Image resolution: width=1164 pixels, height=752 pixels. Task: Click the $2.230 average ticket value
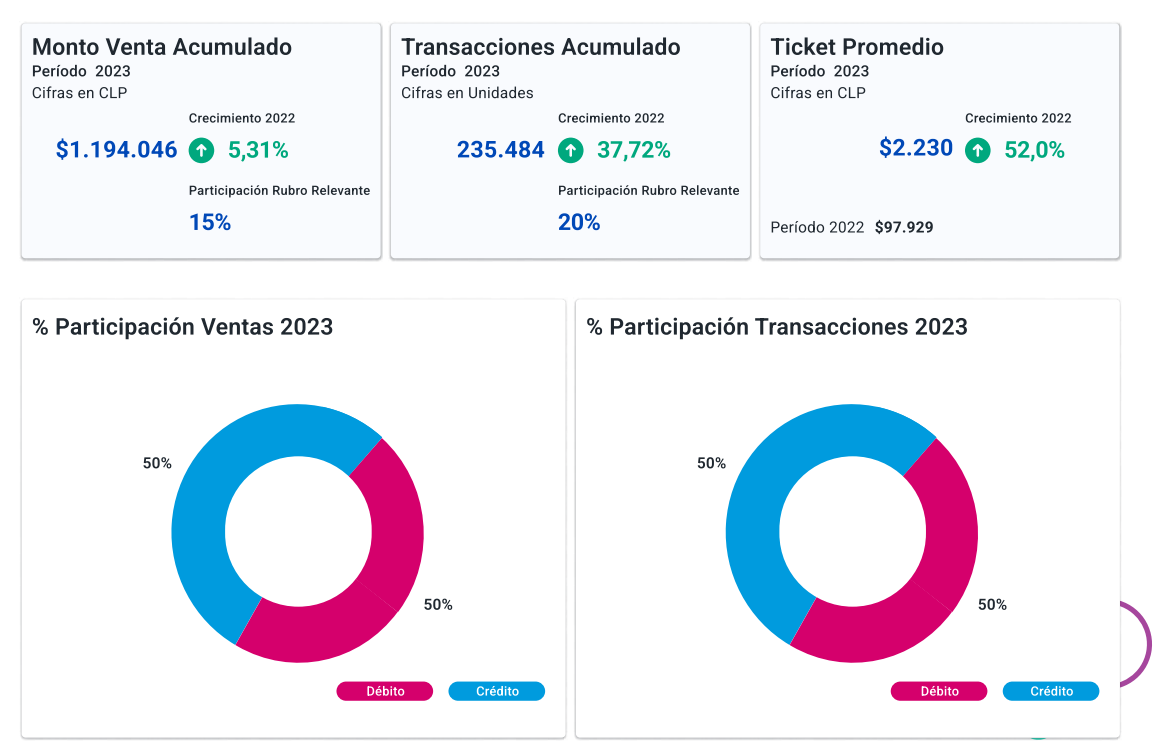tap(916, 148)
